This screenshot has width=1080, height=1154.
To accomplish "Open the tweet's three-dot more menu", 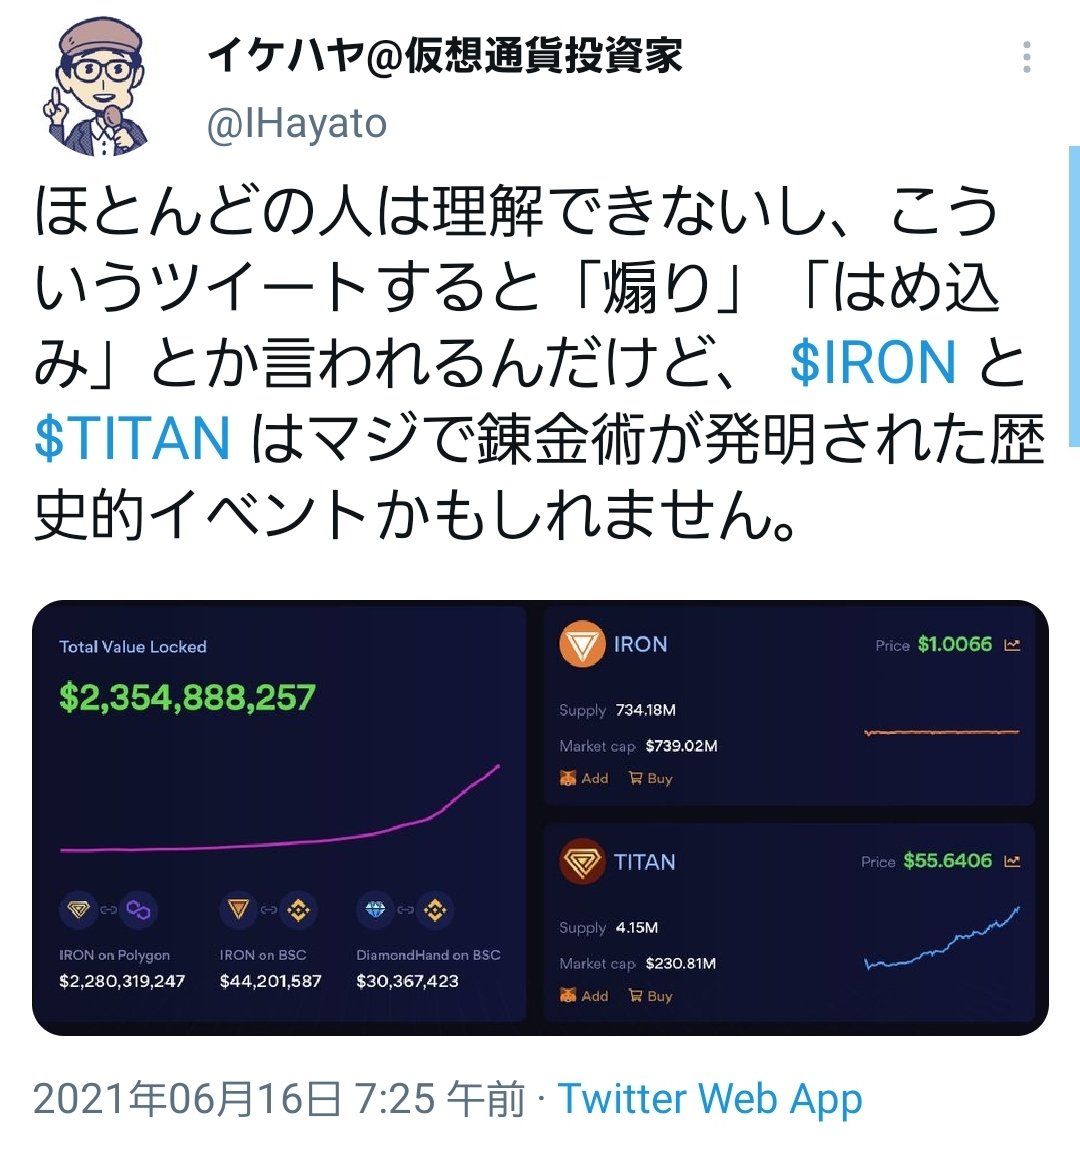I will point(1027,57).
